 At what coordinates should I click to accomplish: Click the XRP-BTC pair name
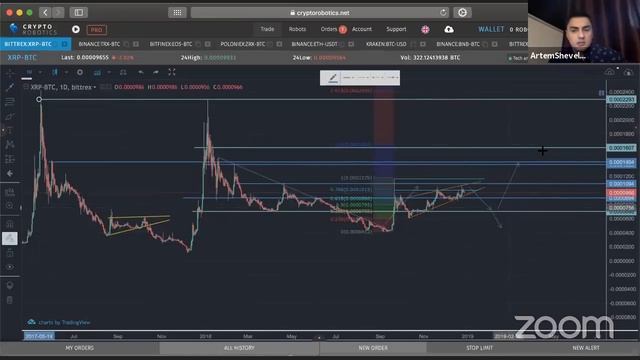22,58
